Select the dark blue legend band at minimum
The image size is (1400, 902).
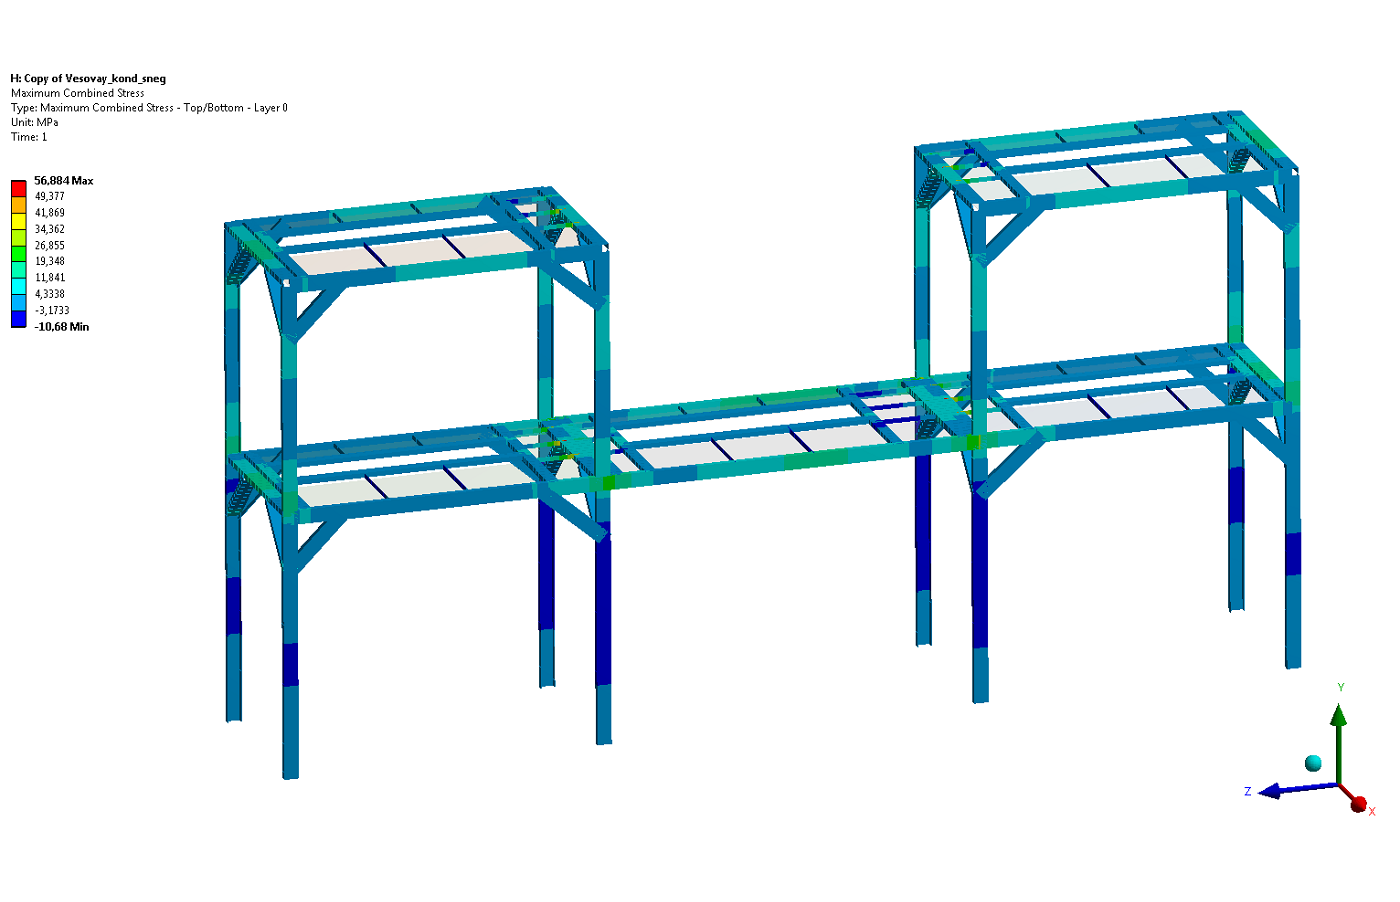18,319
